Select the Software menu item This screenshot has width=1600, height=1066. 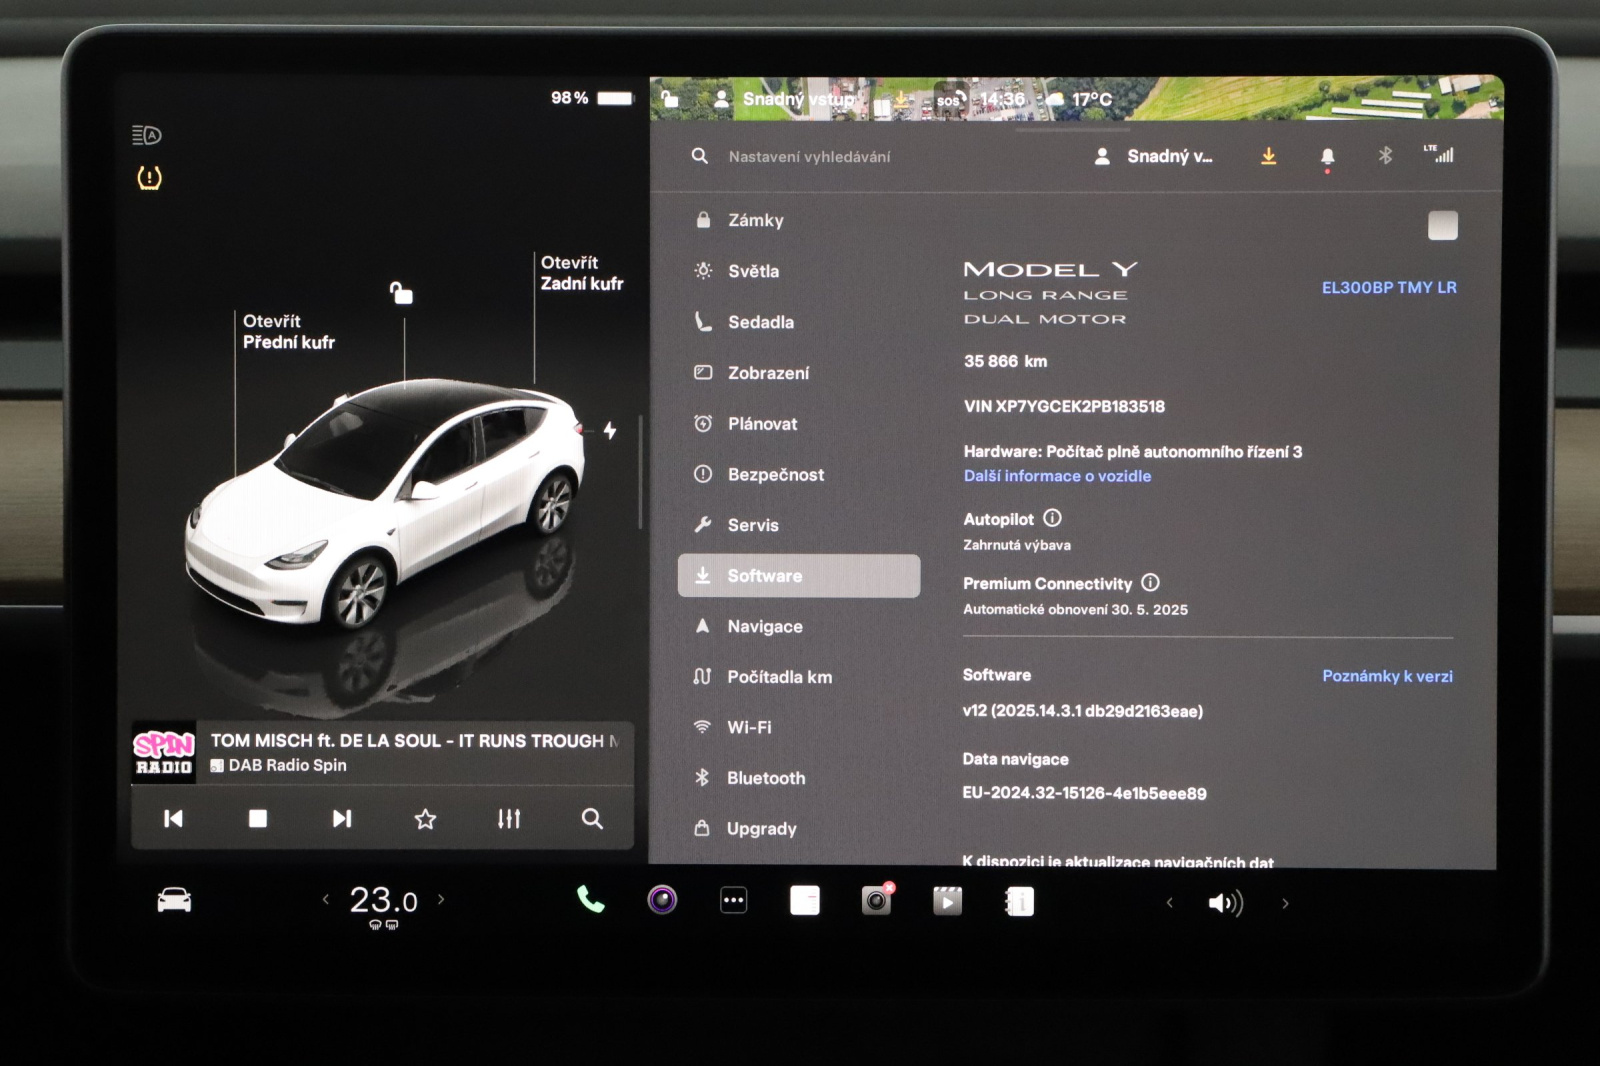click(x=798, y=576)
